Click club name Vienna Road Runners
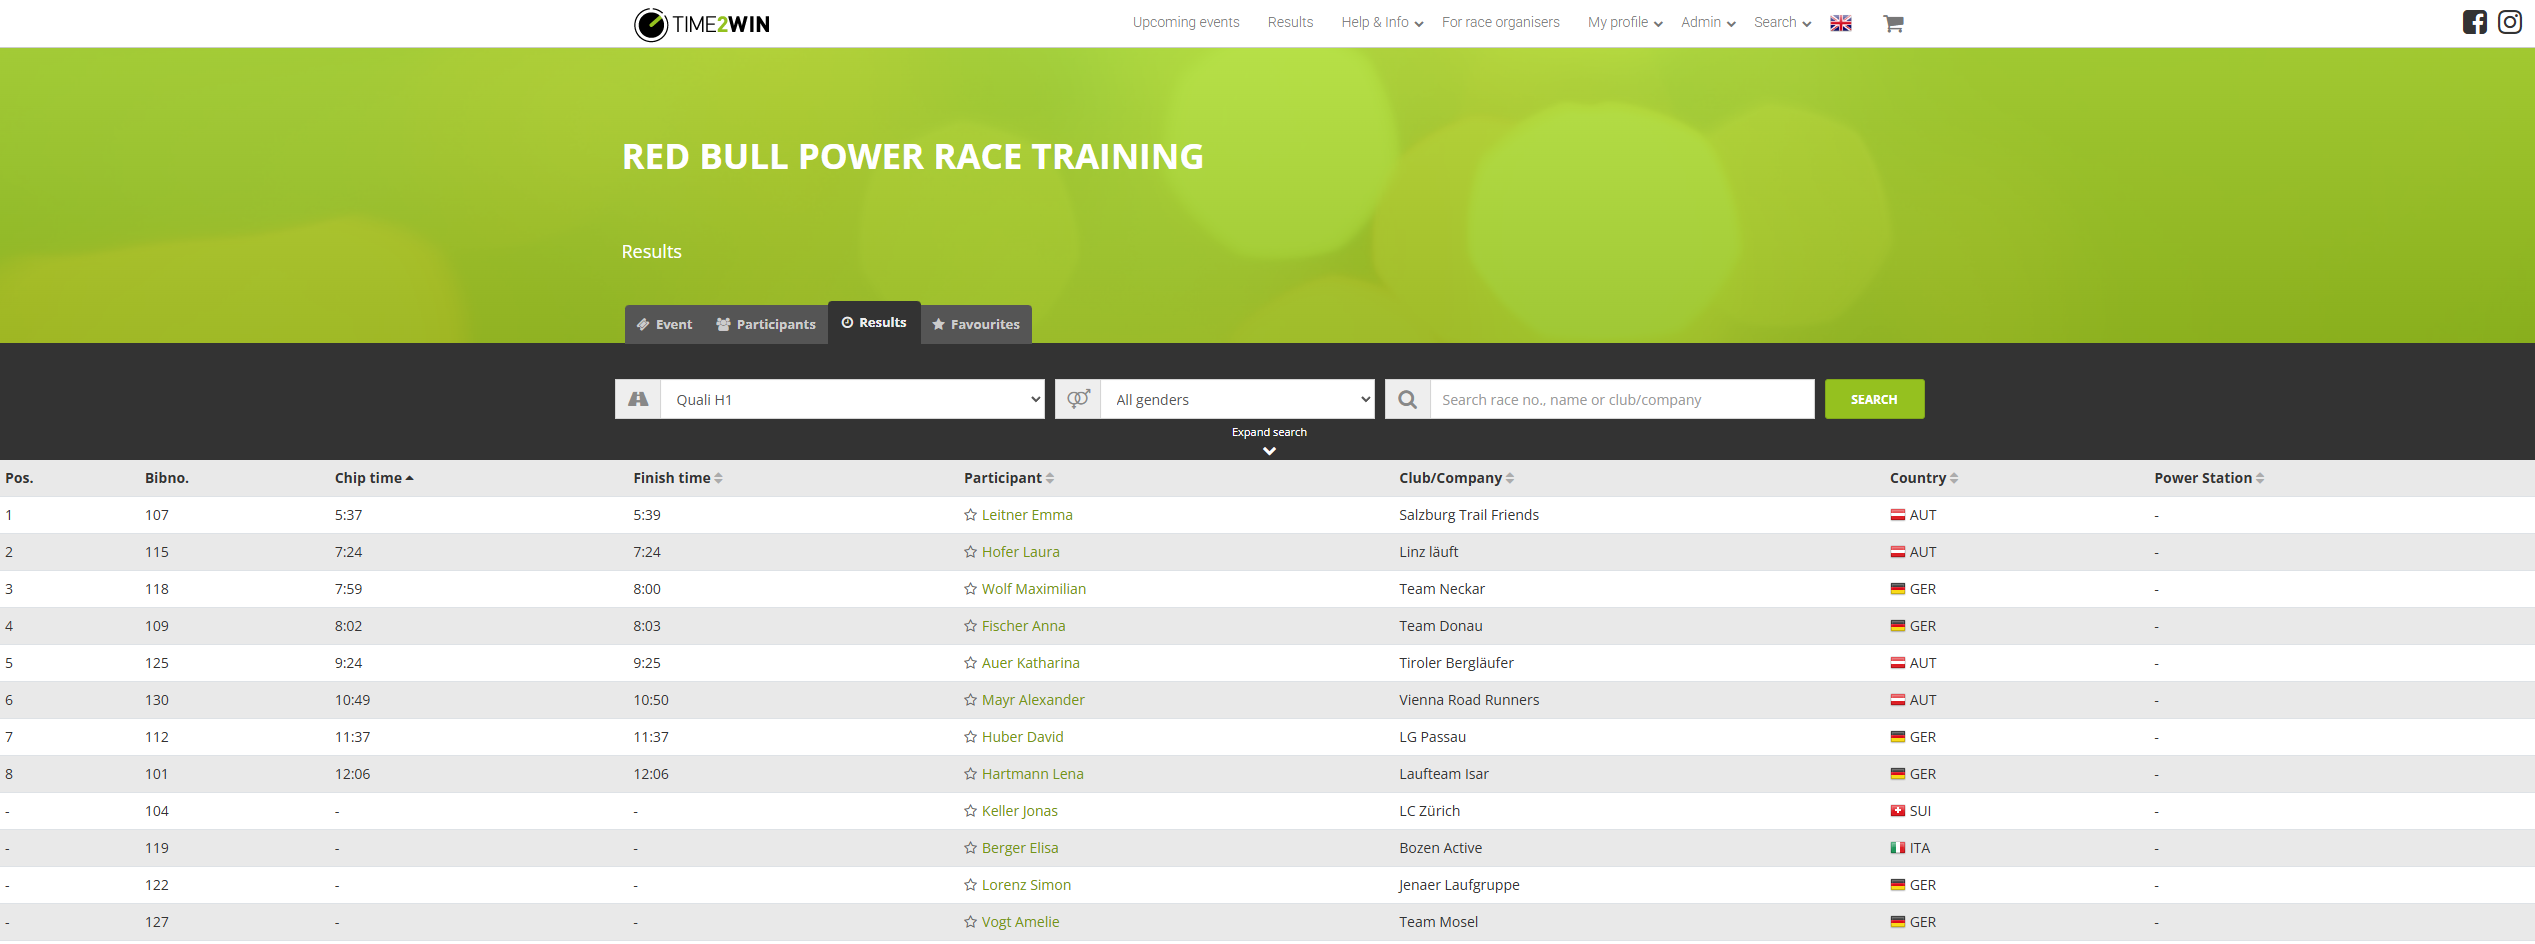This screenshot has height=944, width=2535. (1469, 700)
